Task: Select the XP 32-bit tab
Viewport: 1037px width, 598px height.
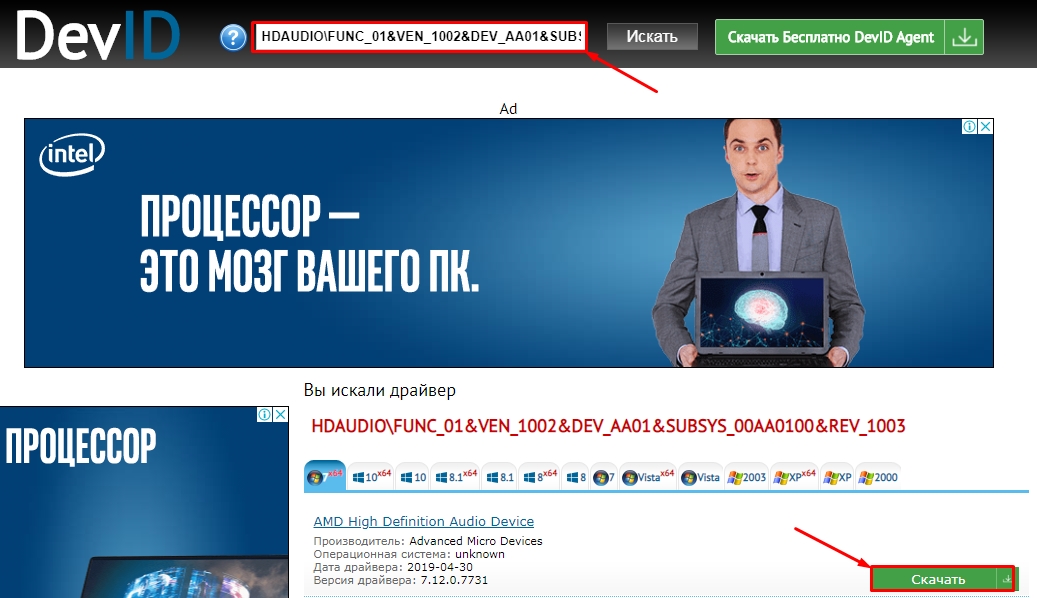Action: pyautogui.click(x=837, y=477)
